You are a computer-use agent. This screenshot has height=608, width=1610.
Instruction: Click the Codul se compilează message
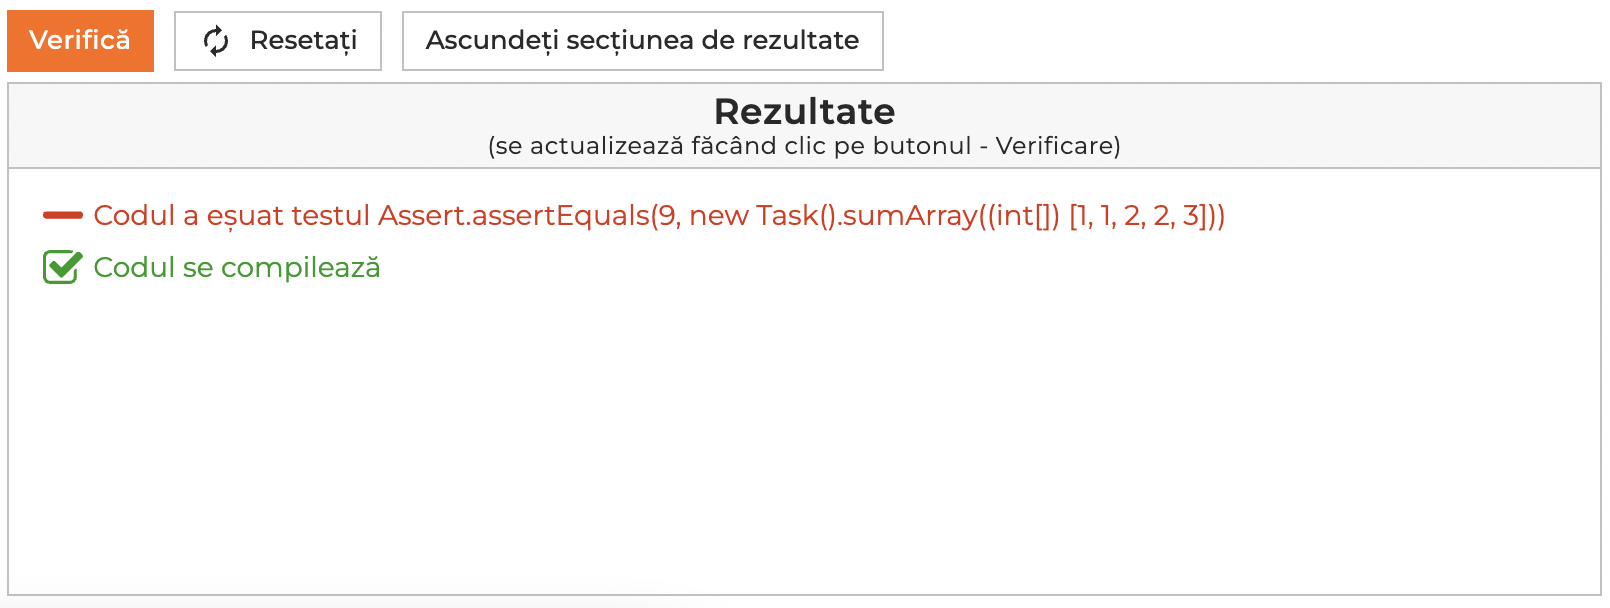click(x=237, y=267)
